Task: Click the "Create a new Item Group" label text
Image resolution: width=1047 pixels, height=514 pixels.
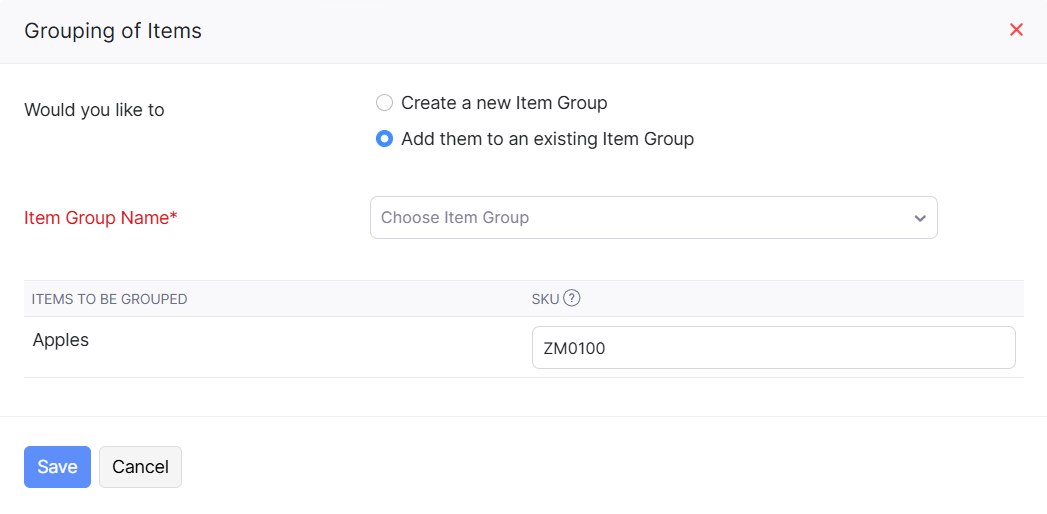Action: point(504,103)
